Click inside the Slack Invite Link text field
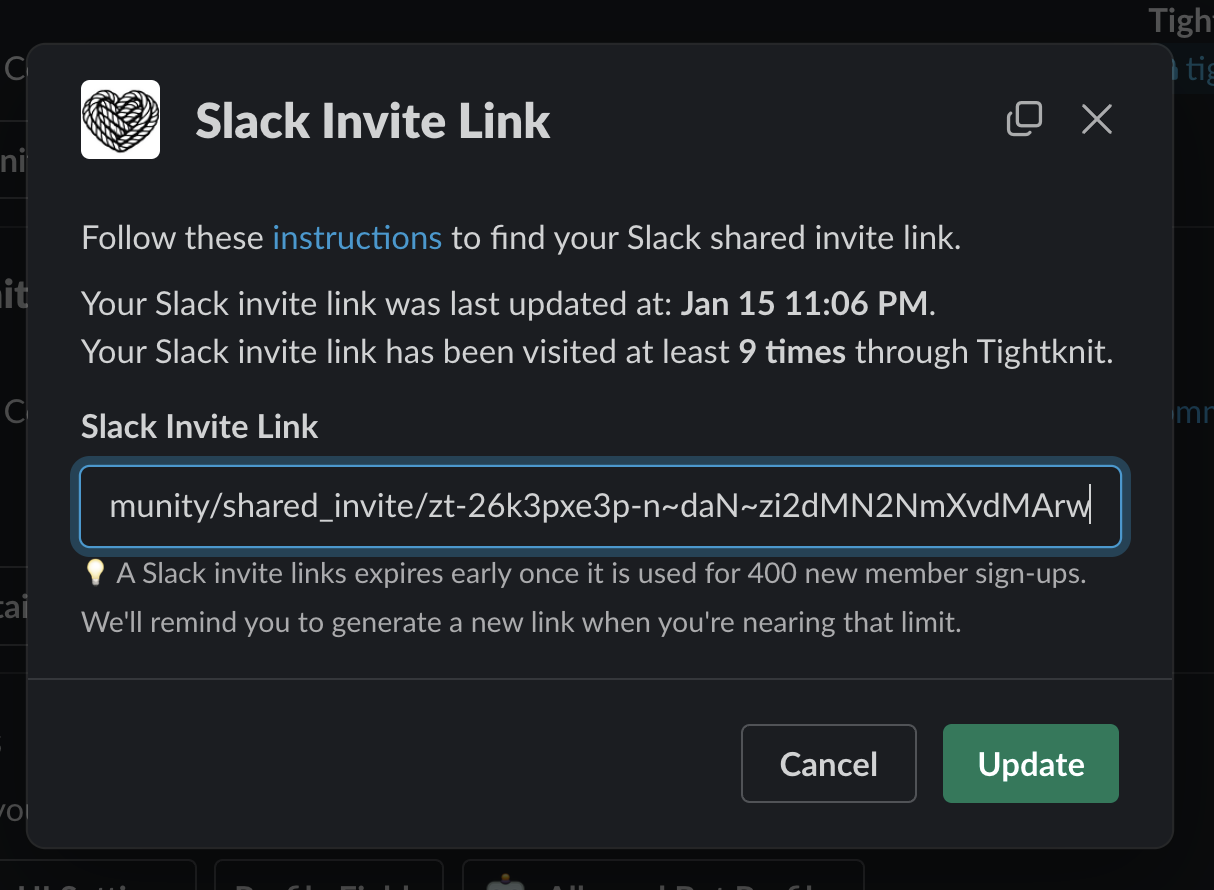The width and height of the screenshot is (1214, 890). pyautogui.click(x=600, y=506)
